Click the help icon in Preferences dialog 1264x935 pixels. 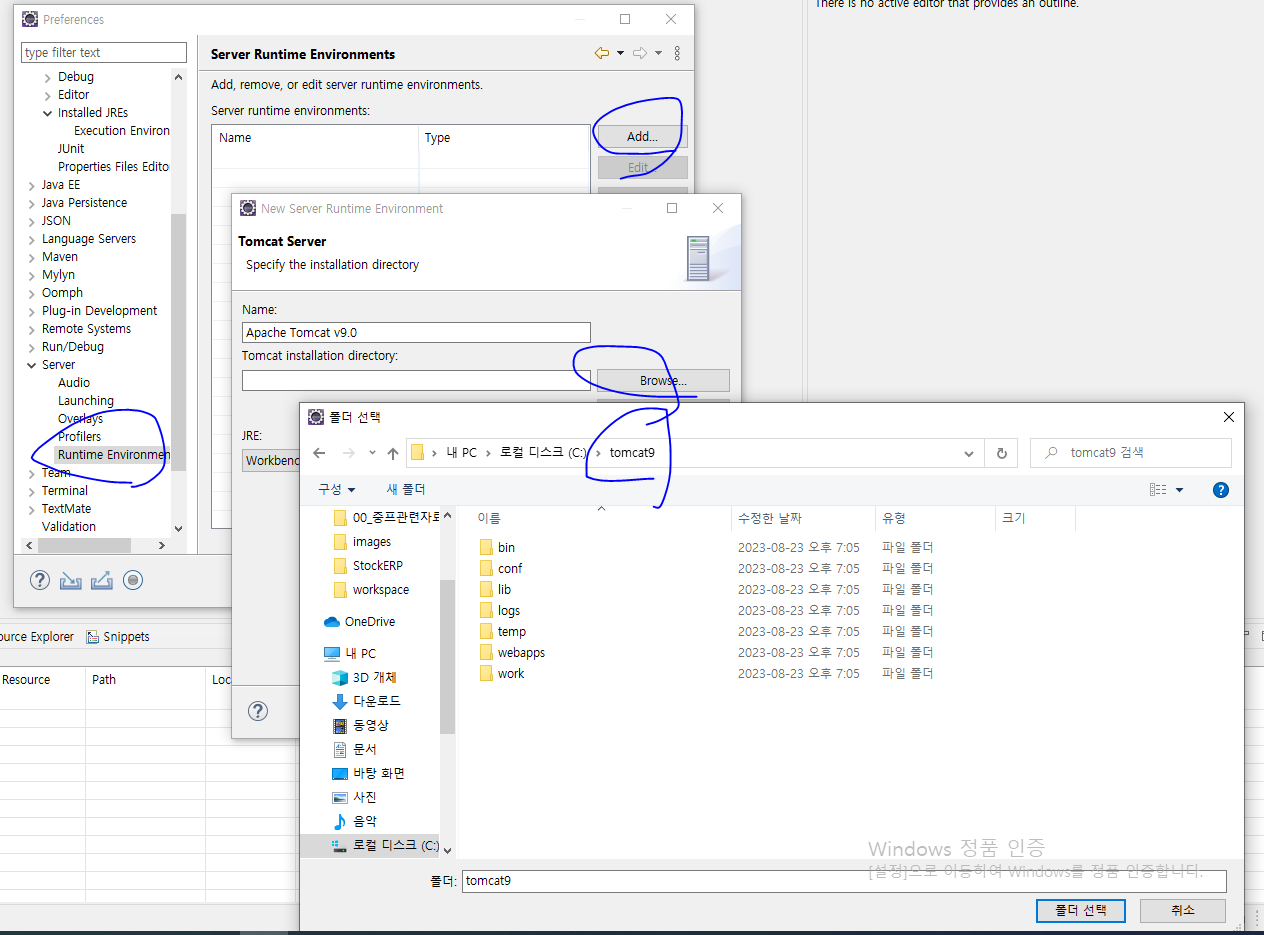[x=39, y=580]
